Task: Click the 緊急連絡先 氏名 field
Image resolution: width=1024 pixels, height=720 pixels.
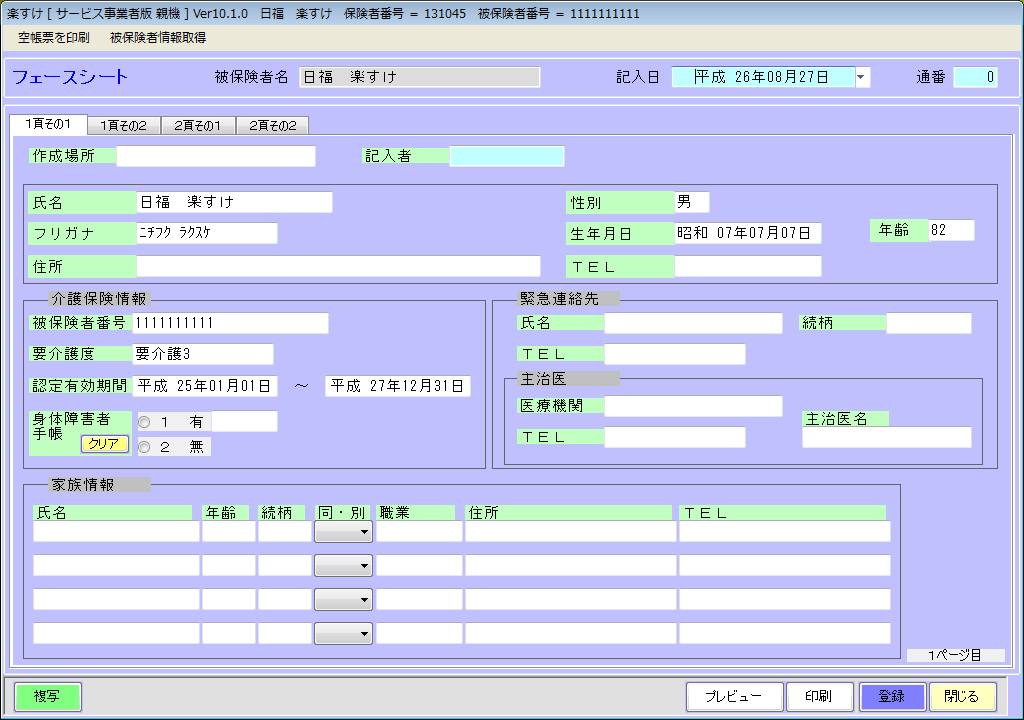Action: click(x=694, y=323)
